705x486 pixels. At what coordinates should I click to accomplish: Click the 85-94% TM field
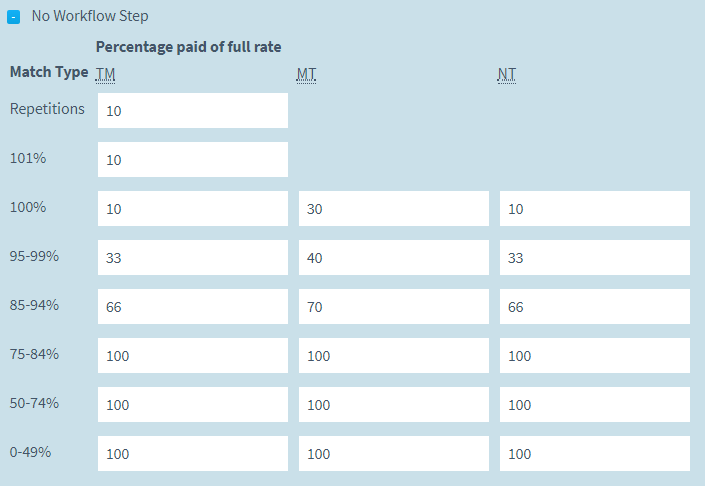192,307
